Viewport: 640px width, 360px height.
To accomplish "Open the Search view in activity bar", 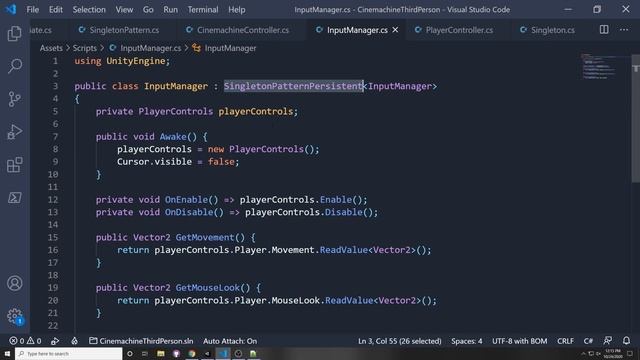I will [15, 66].
